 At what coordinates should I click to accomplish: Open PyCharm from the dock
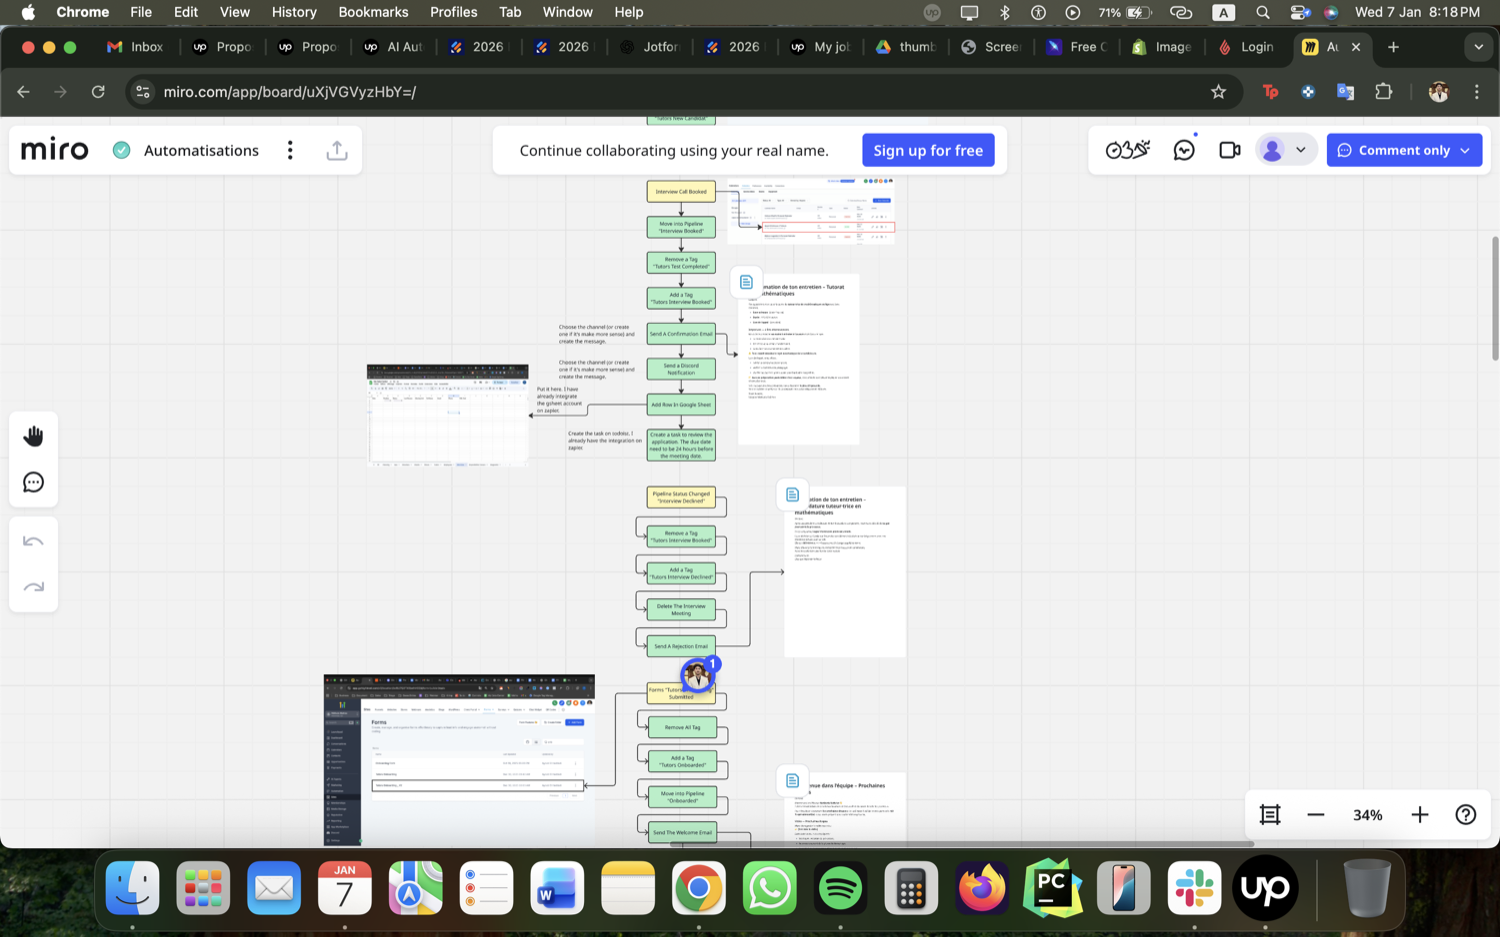tap(1052, 888)
